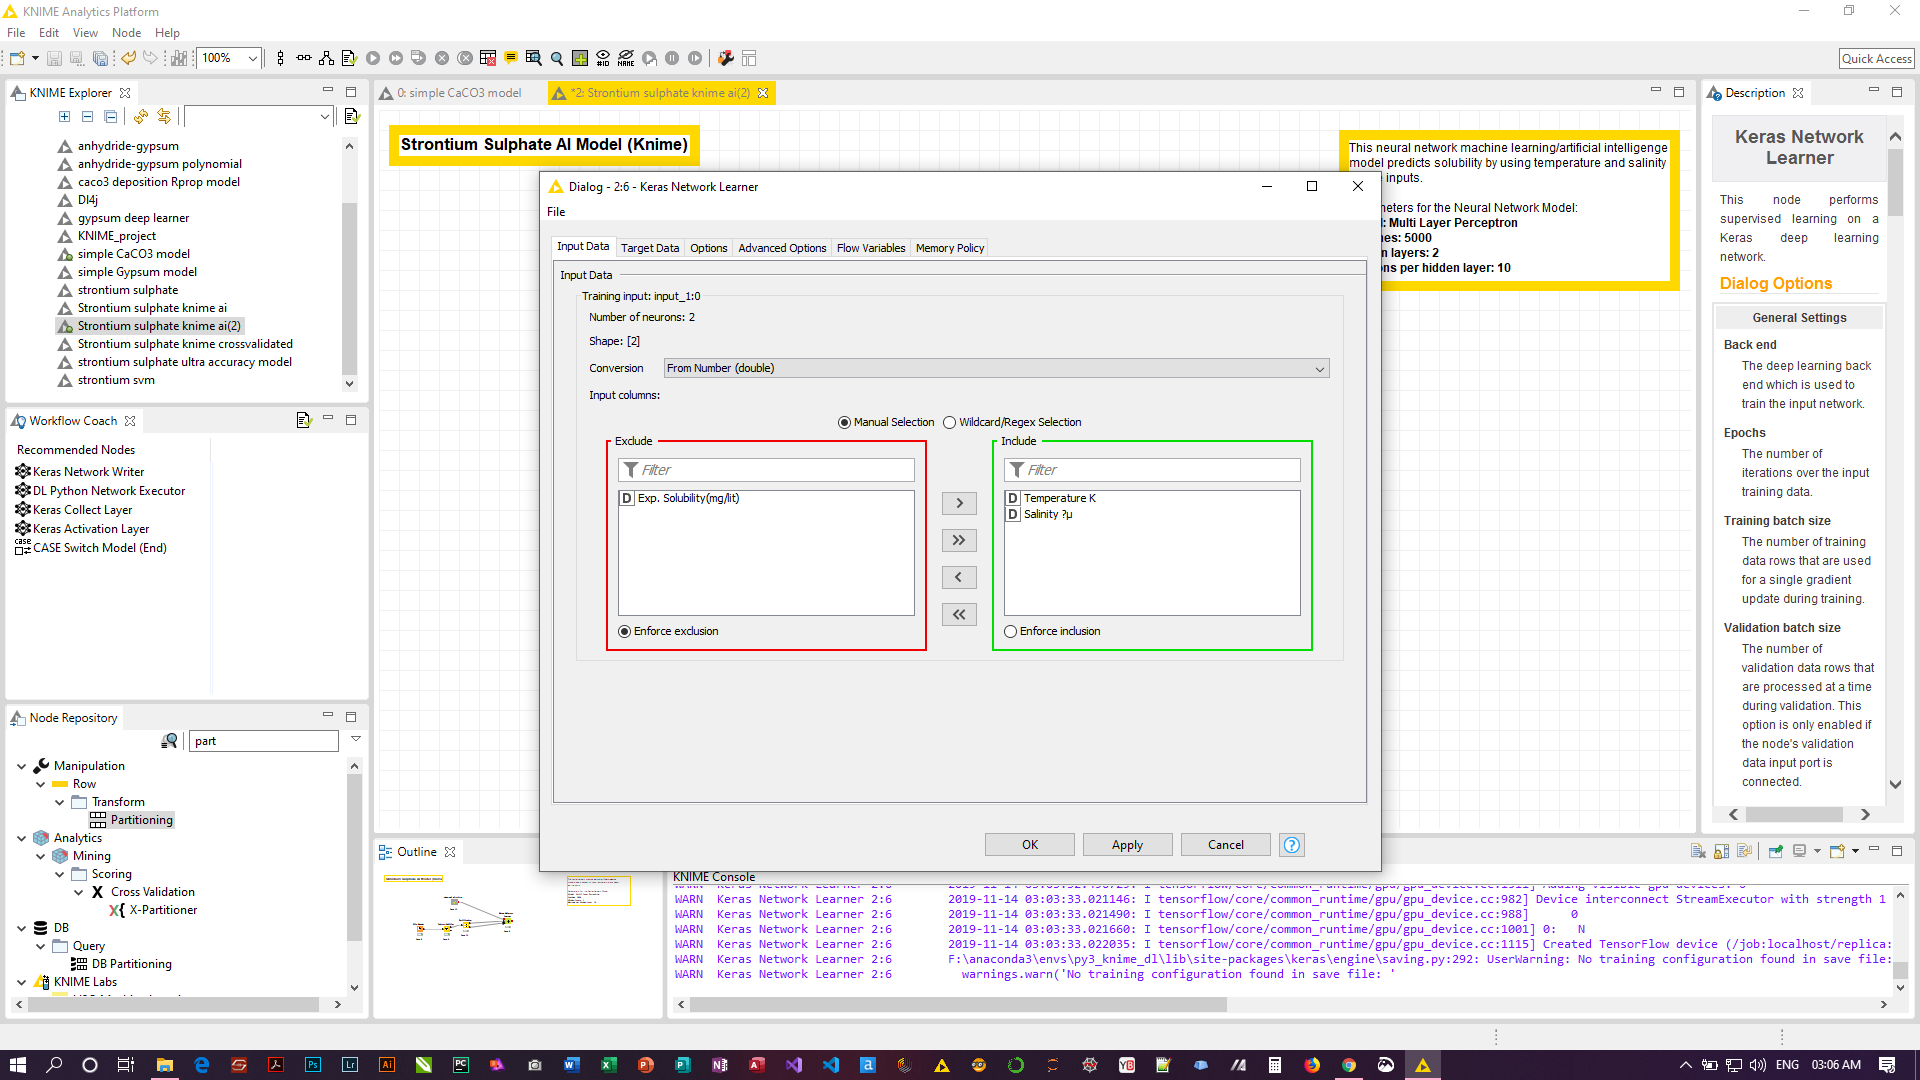This screenshot has width=1920, height=1080.
Task: Open the Node Repository search options dropdown arrow
Action: [x=356, y=739]
